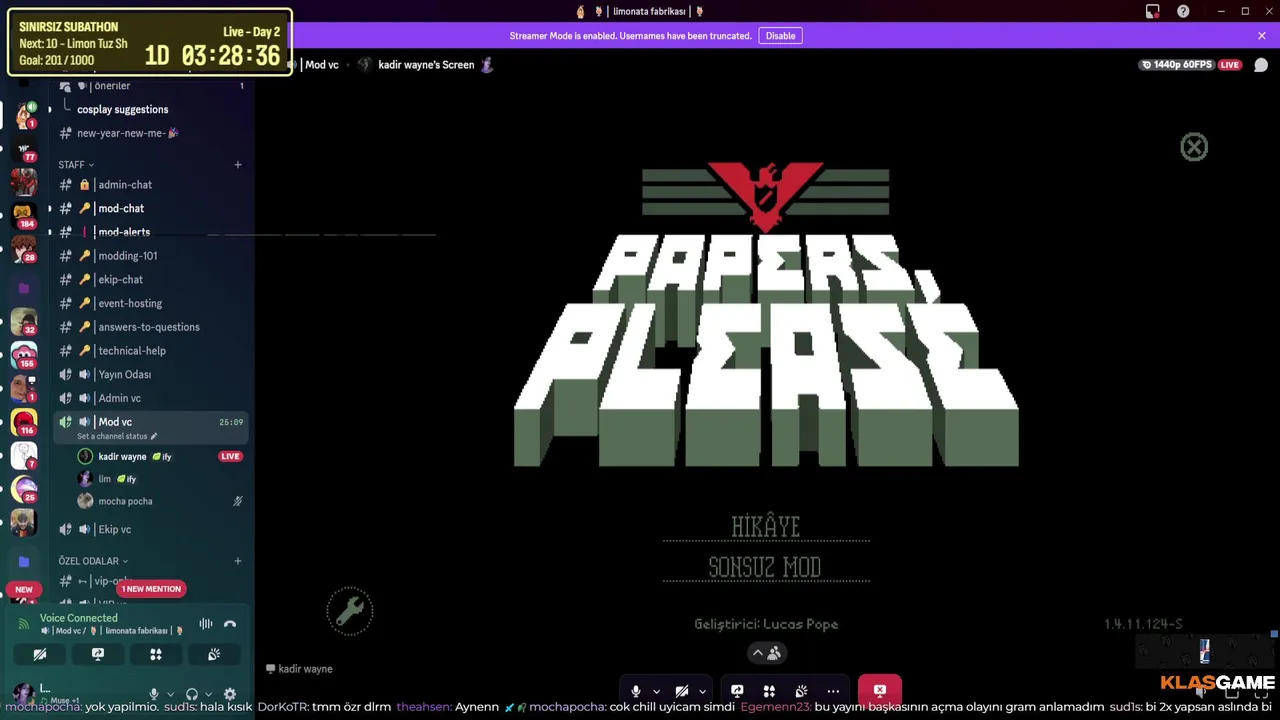Image resolution: width=1280 pixels, height=720 pixels.
Task: Select kadir wayne in Mod vc
Action: coord(160,456)
